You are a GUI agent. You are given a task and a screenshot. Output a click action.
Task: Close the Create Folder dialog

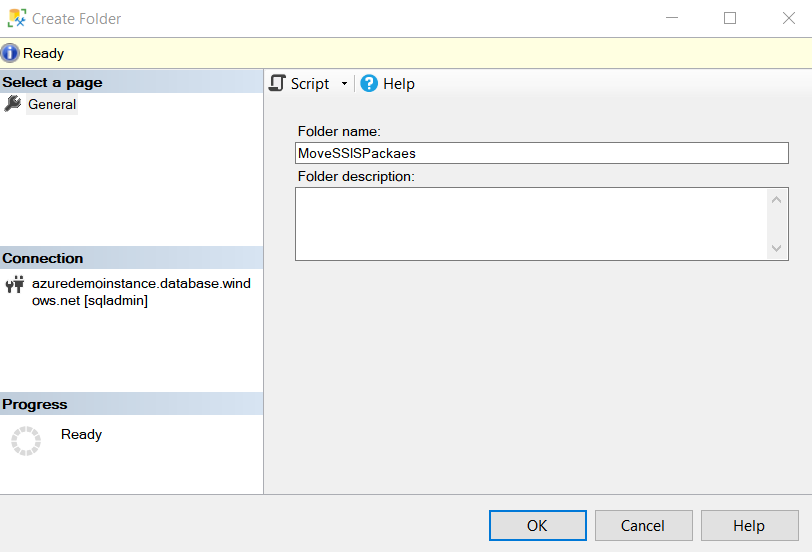pyautogui.click(x=788, y=18)
